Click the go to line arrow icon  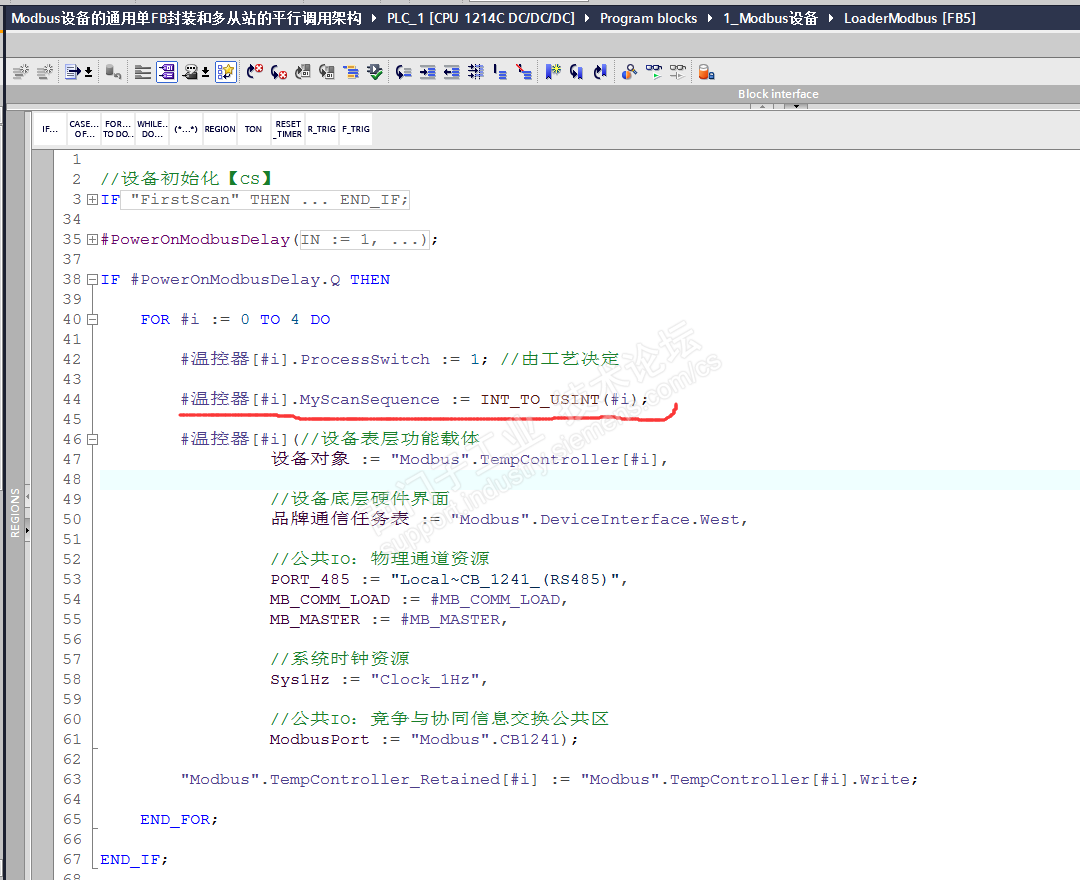[404, 72]
